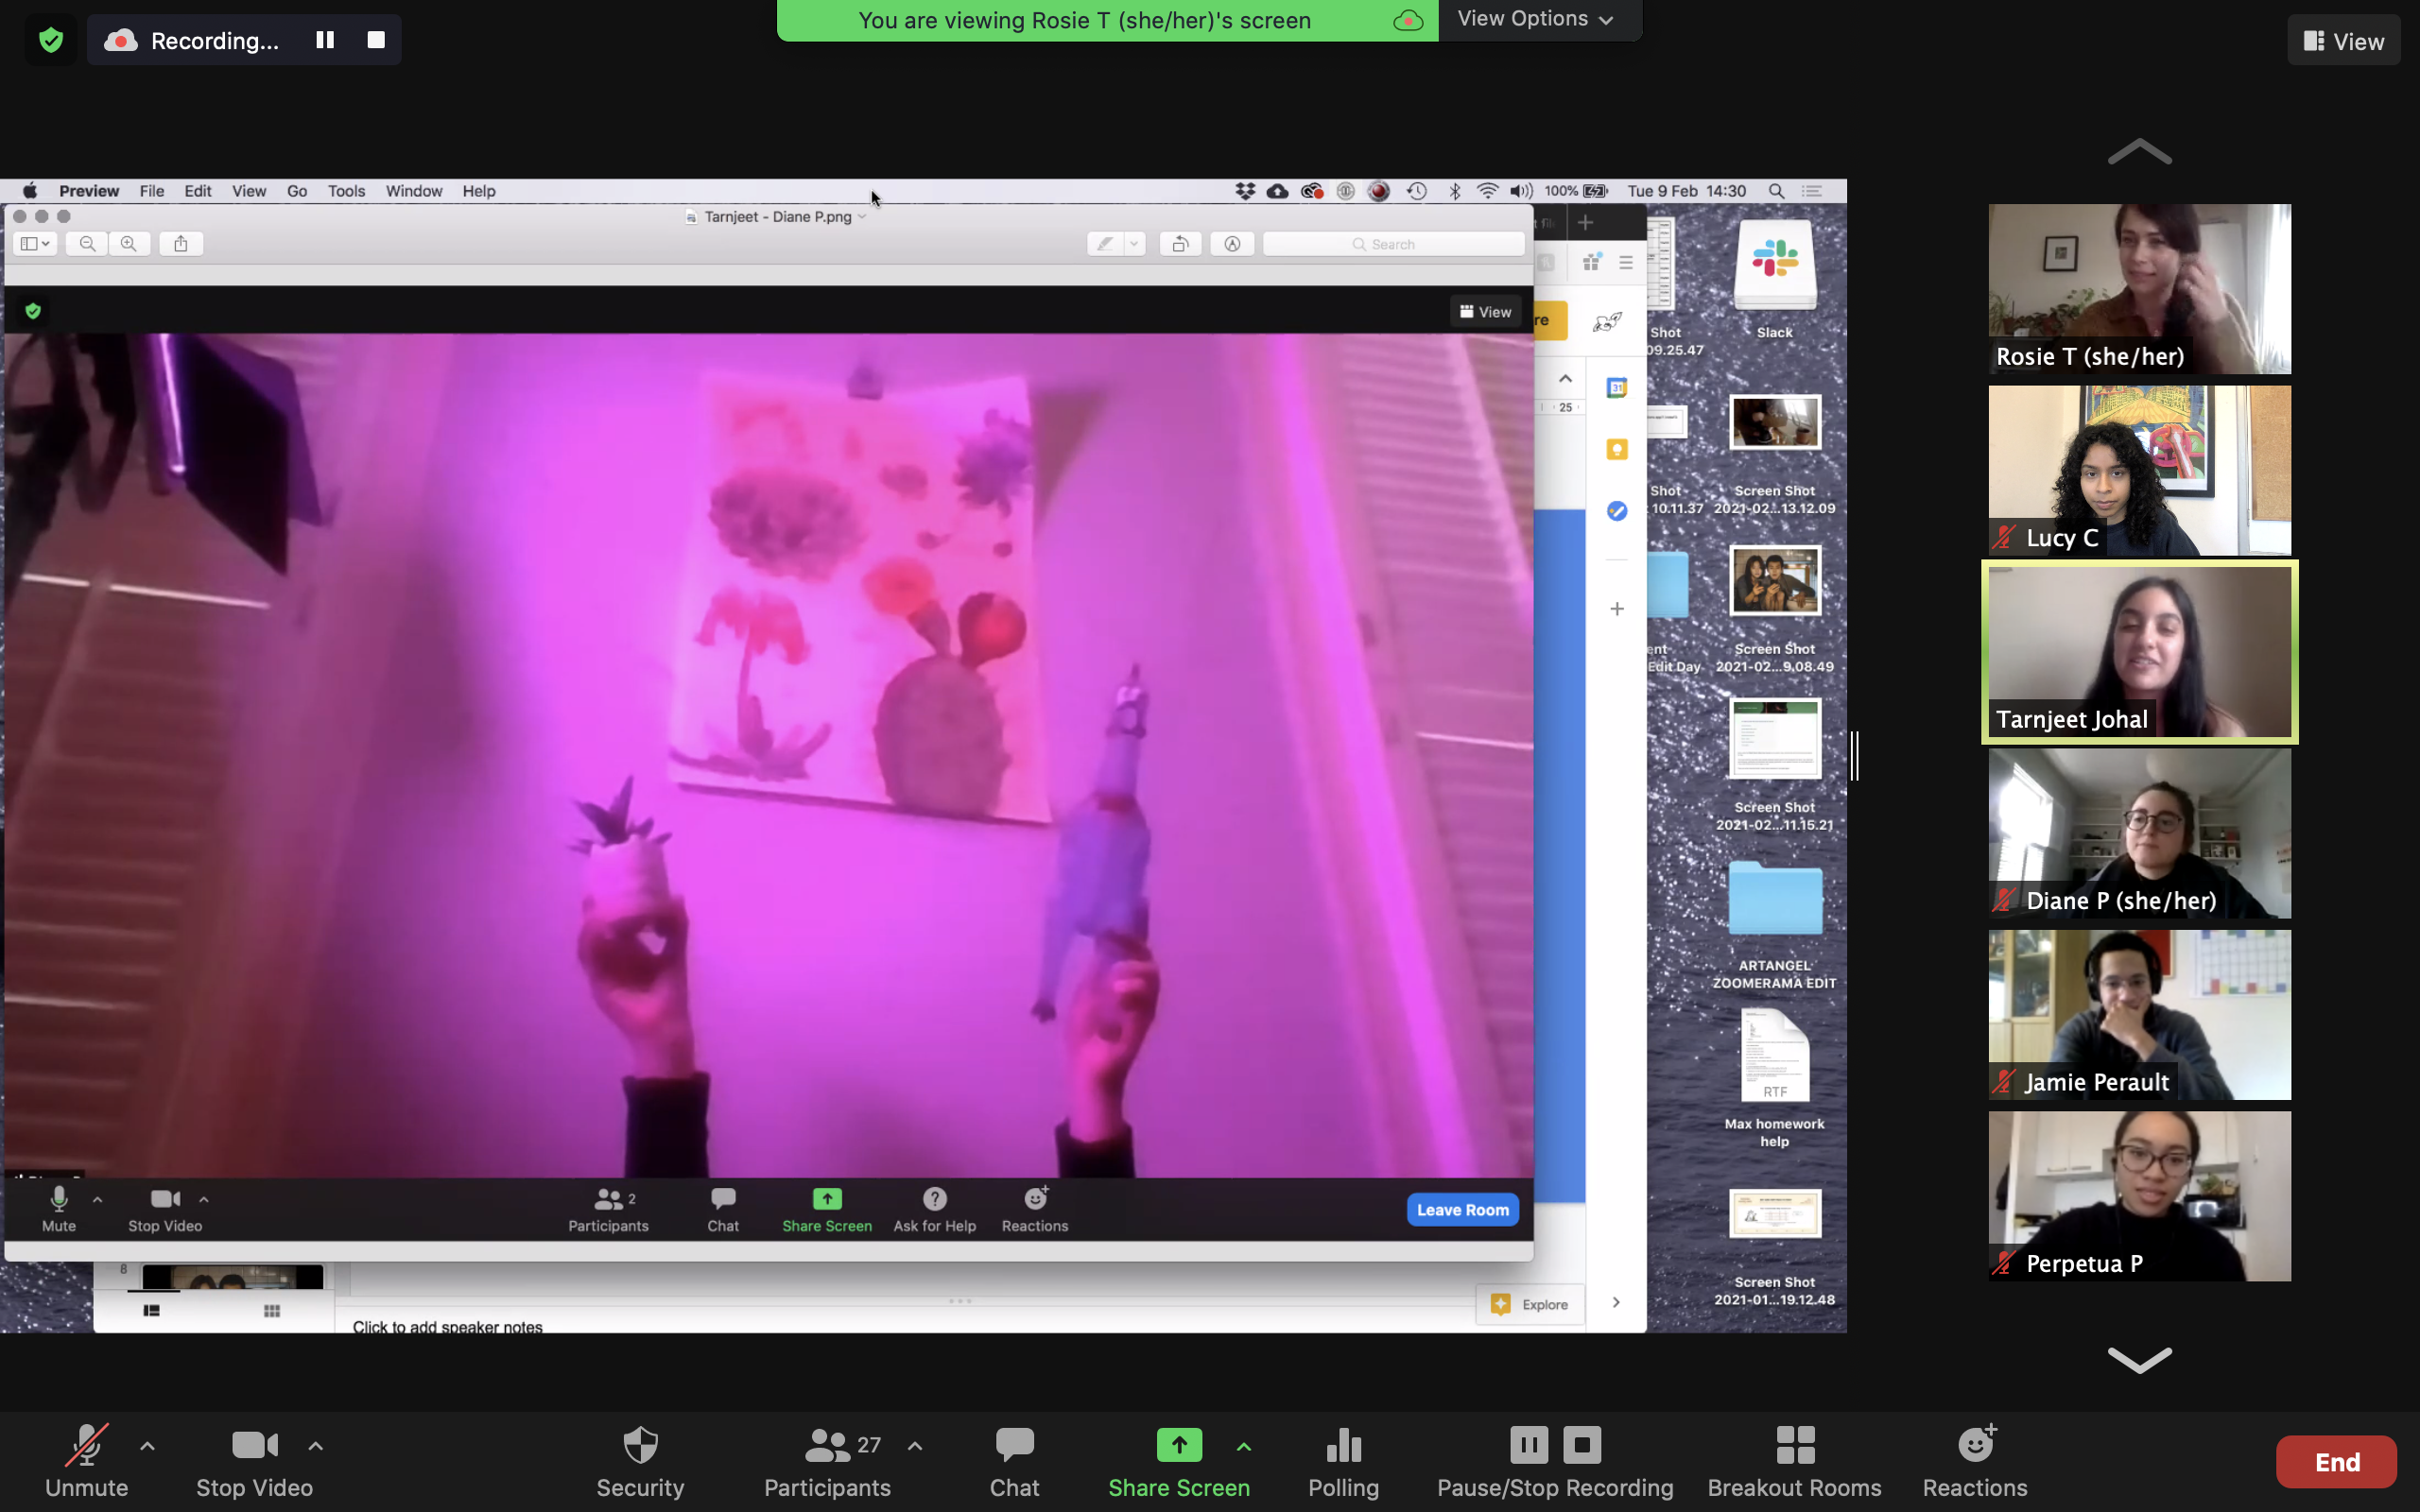Stop the recording with square button
The width and height of the screenshot is (2420, 1512).
pos(376,40)
